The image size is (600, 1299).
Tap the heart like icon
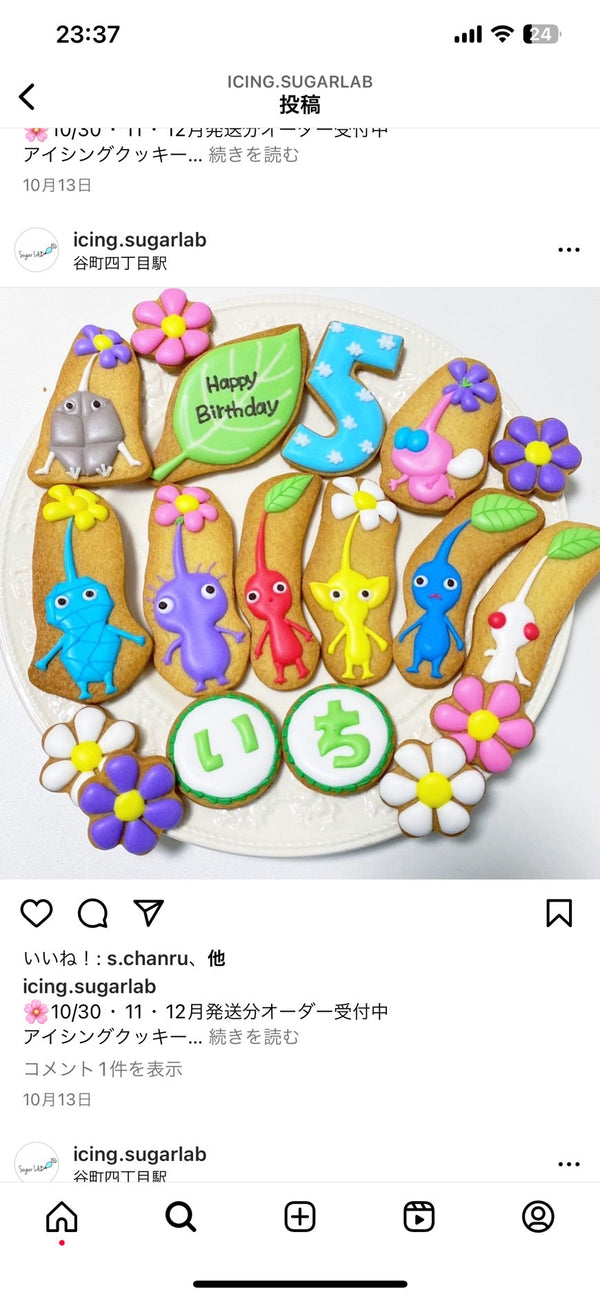click(36, 912)
